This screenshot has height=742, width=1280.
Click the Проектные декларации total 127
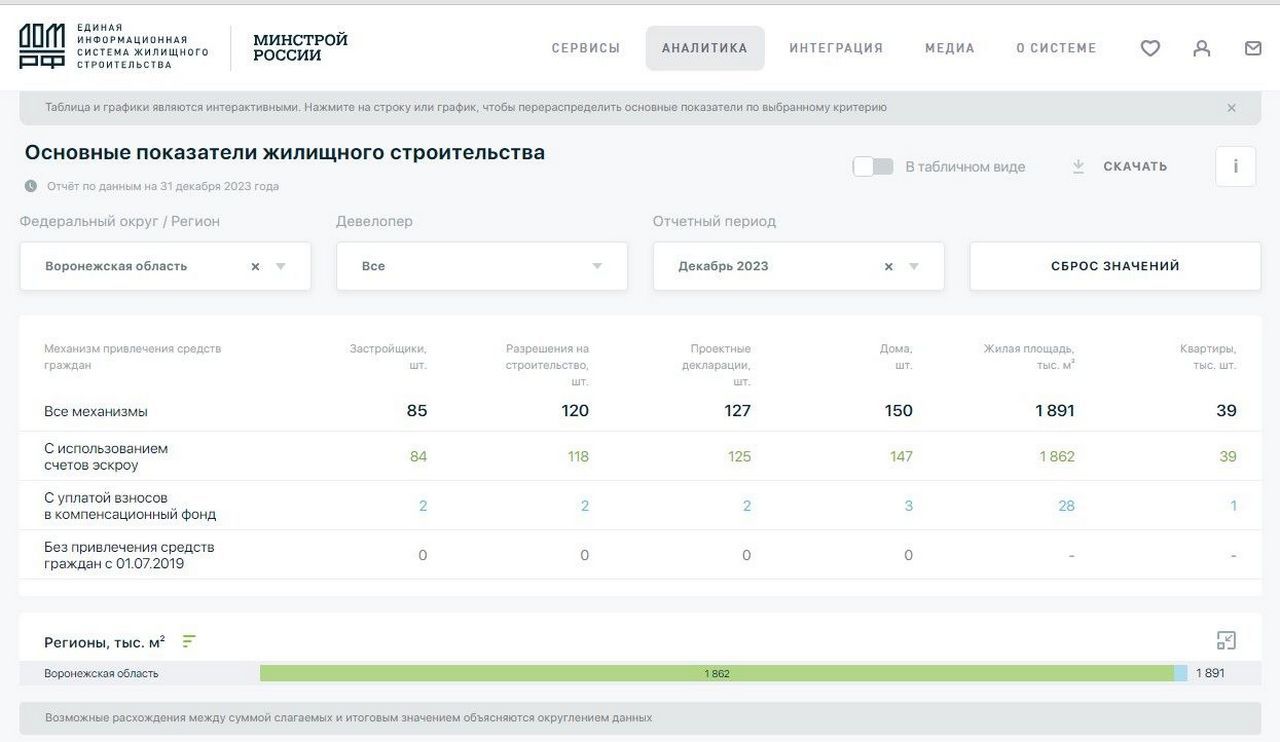(737, 411)
